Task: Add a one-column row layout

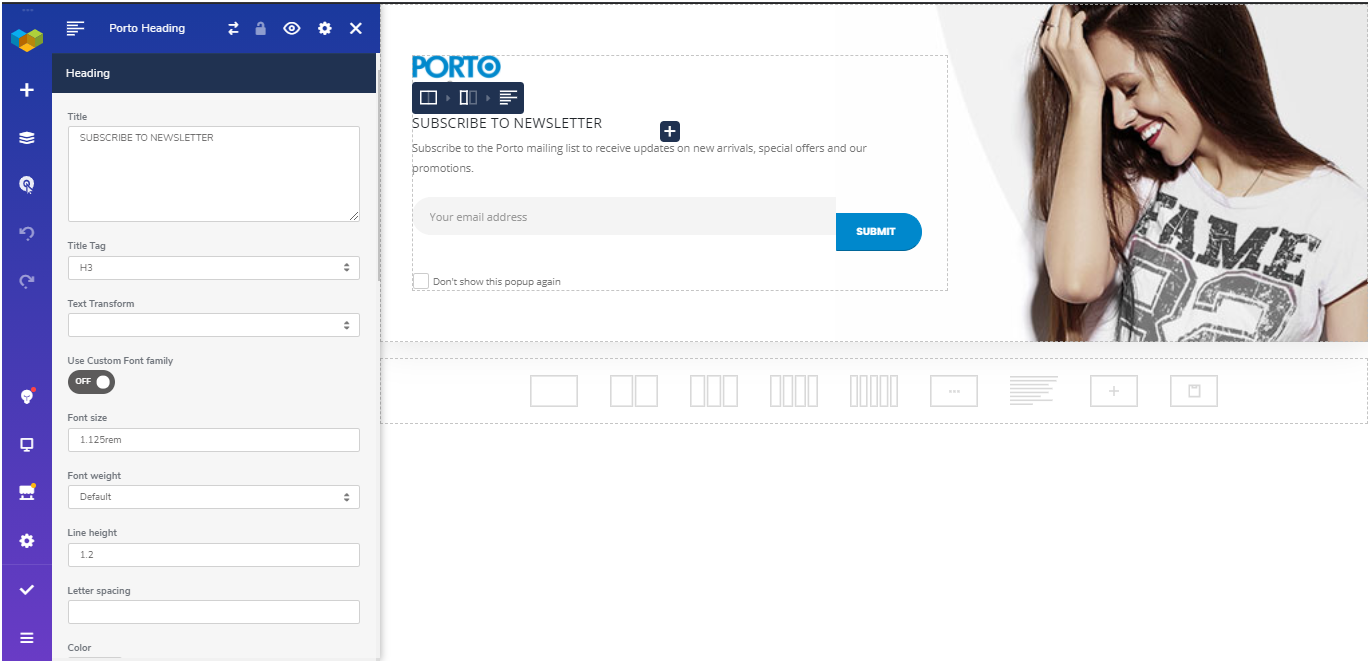Action: pos(554,391)
